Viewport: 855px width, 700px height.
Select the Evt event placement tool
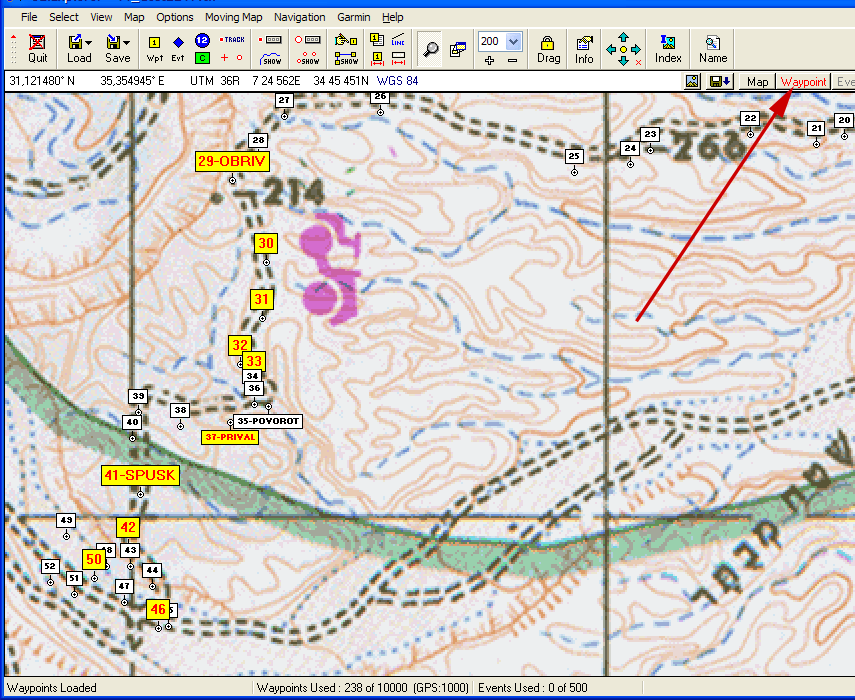click(178, 49)
